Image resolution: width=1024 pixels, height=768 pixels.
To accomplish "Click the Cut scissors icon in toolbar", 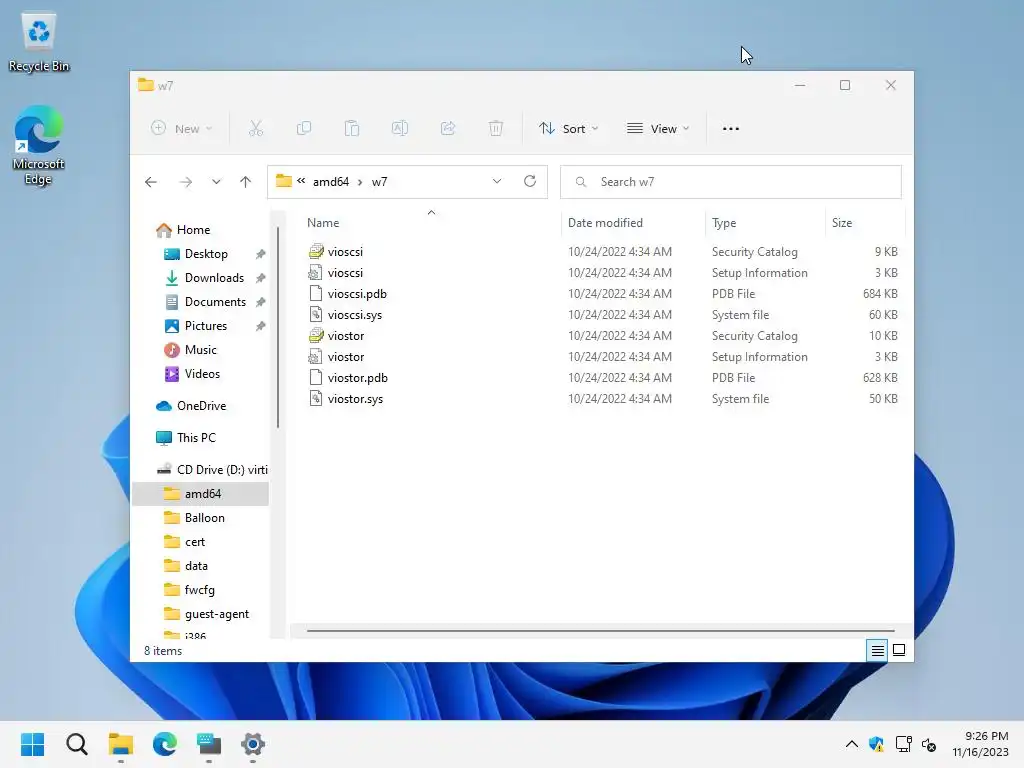I will point(255,129).
